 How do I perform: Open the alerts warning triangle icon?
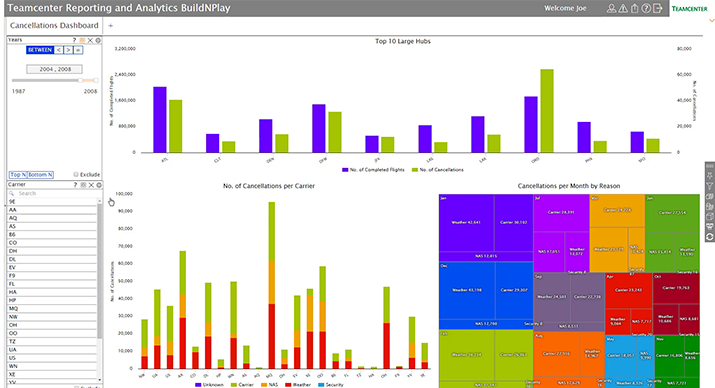pos(622,8)
